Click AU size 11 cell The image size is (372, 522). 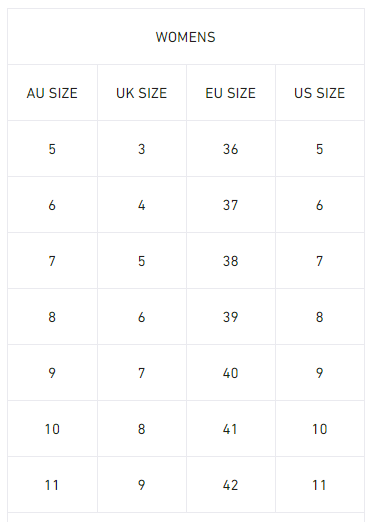point(52,485)
